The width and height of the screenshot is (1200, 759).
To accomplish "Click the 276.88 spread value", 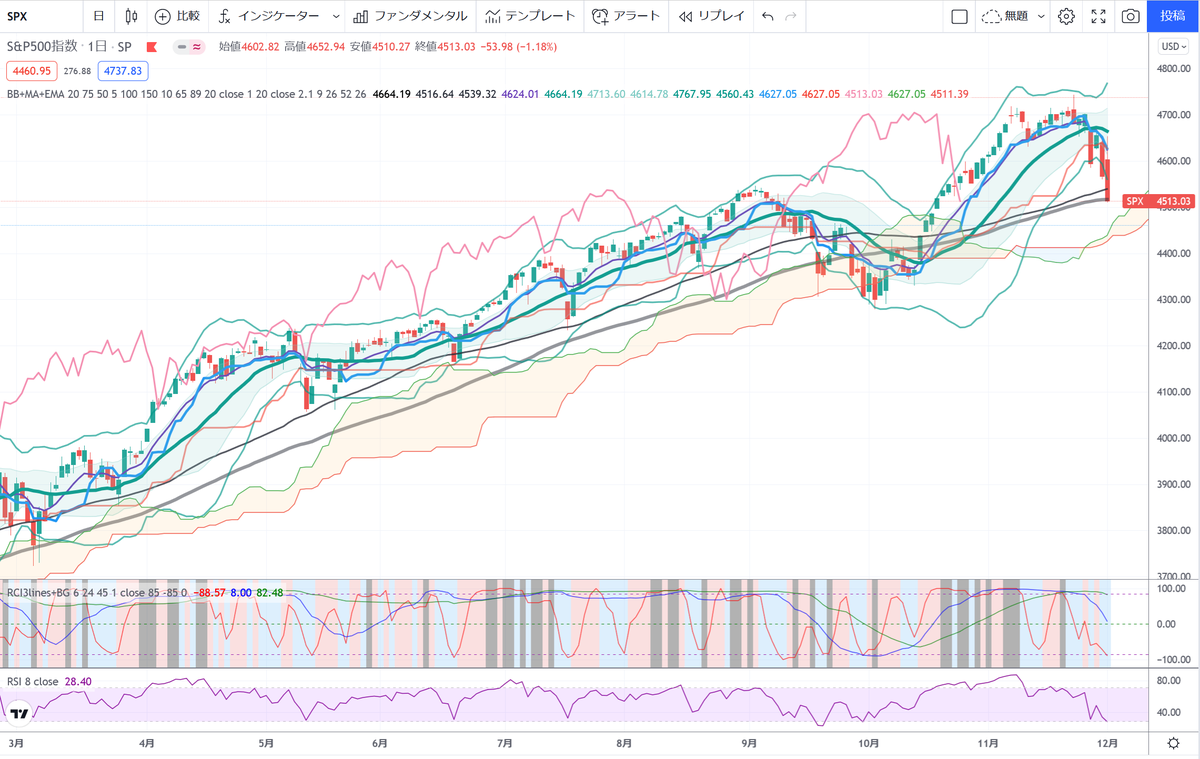I will pos(77,71).
